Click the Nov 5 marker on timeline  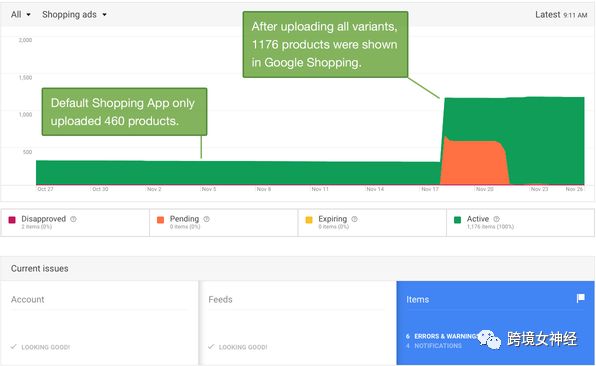209,189
